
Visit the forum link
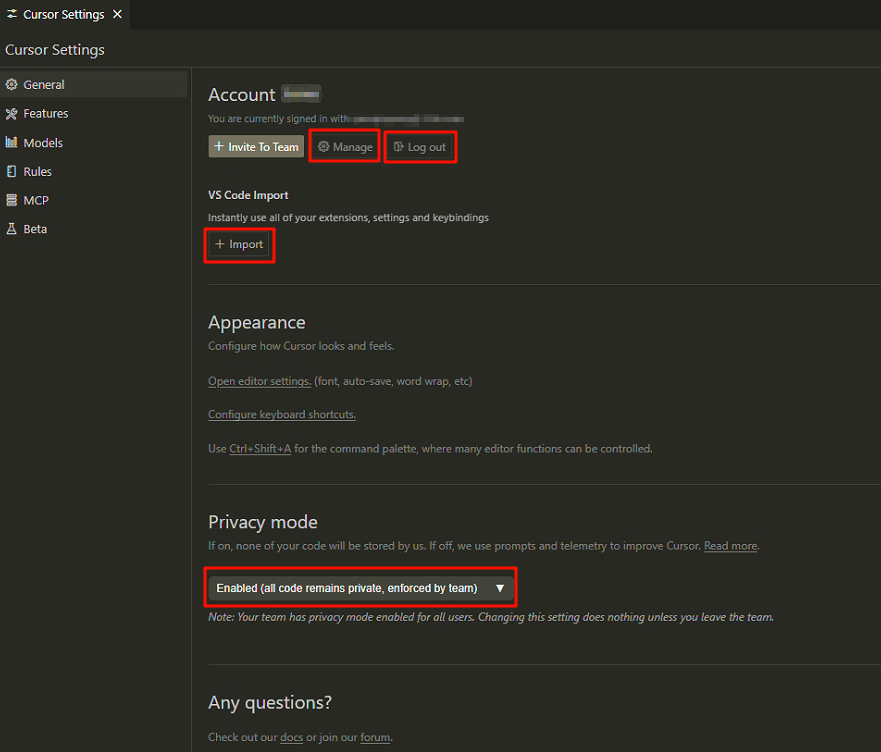[375, 737]
